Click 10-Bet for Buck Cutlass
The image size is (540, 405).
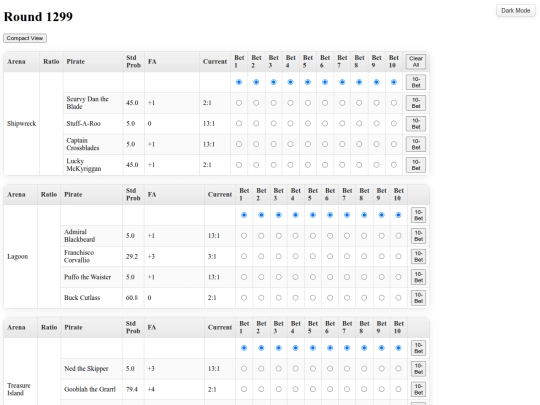[x=418, y=298]
